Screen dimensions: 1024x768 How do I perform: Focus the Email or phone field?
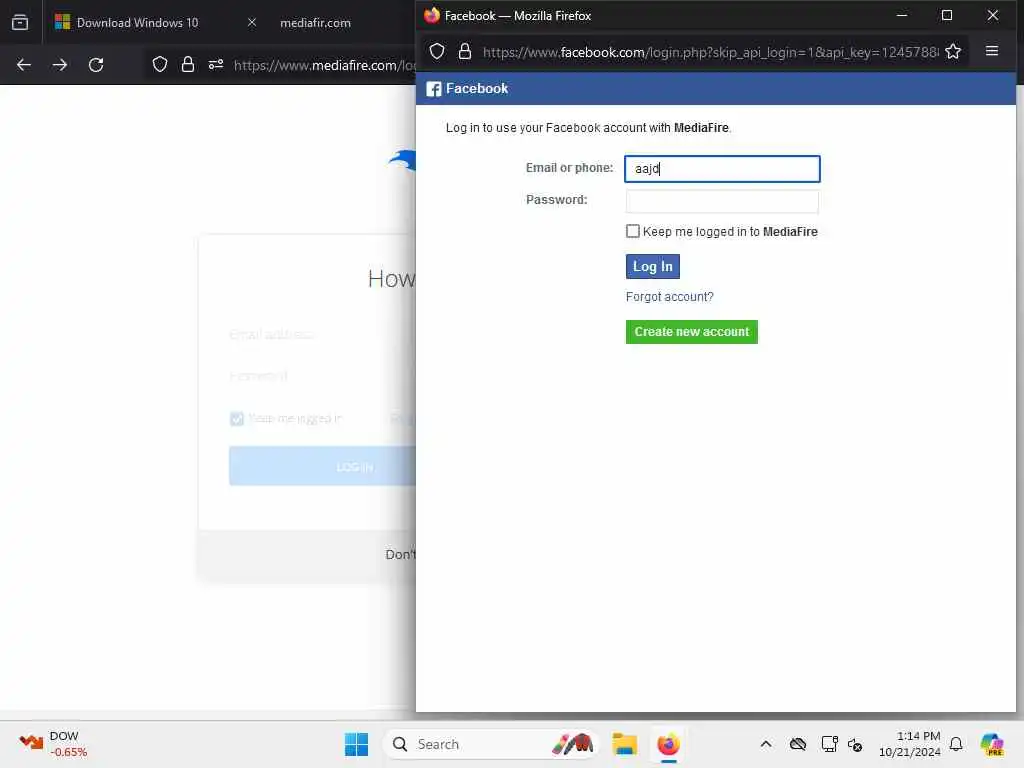coord(722,168)
